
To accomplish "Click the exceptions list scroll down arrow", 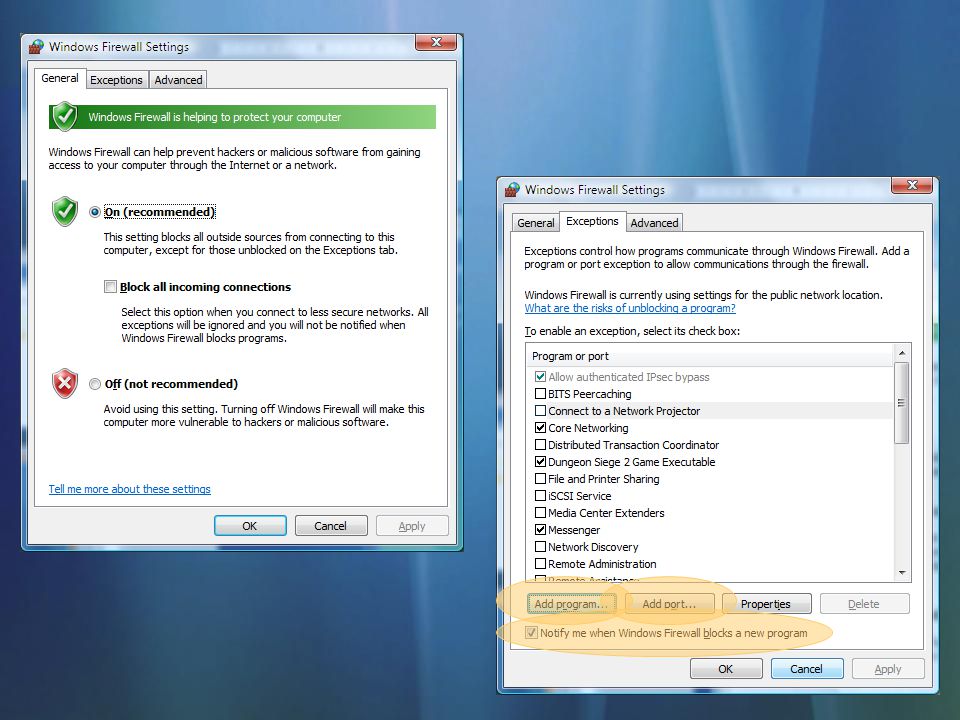I will click(902, 573).
